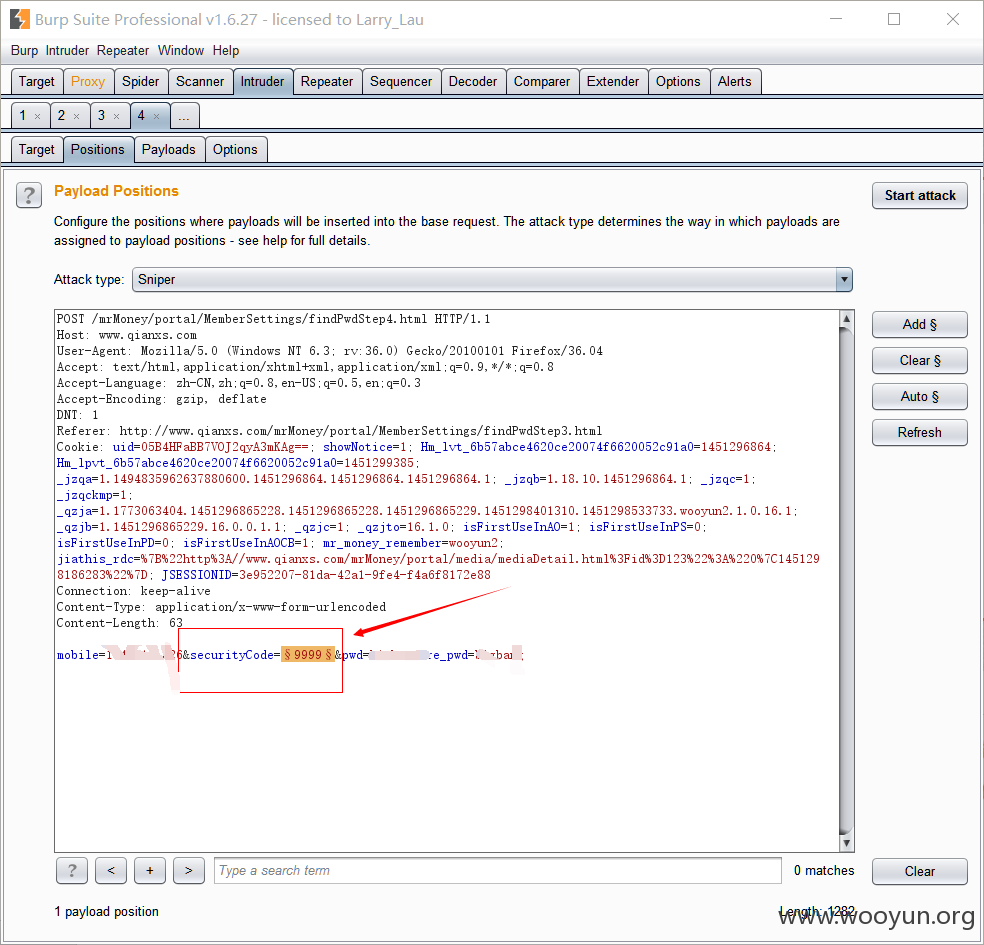This screenshot has height=945, width=984.
Task: Click the POST findPwdStep4.html request line
Action: tap(274, 319)
